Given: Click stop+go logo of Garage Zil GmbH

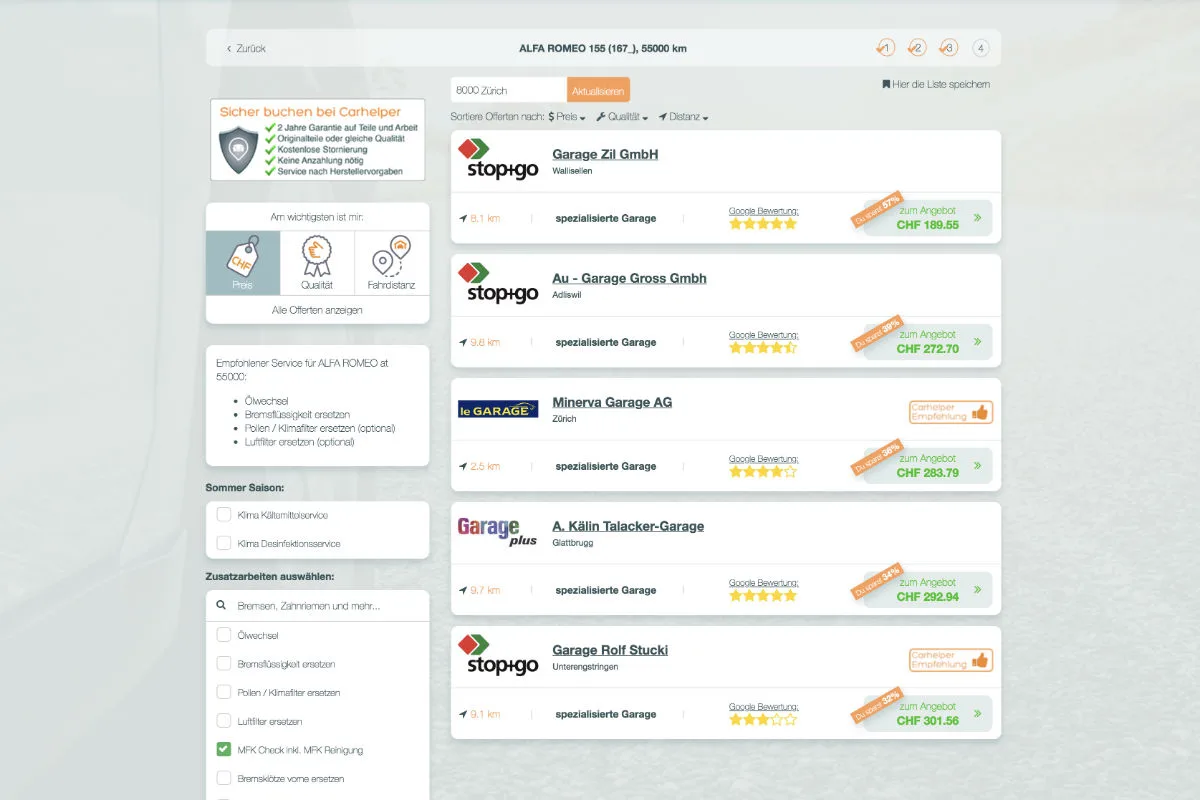Looking at the screenshot, I should point(498,159).
